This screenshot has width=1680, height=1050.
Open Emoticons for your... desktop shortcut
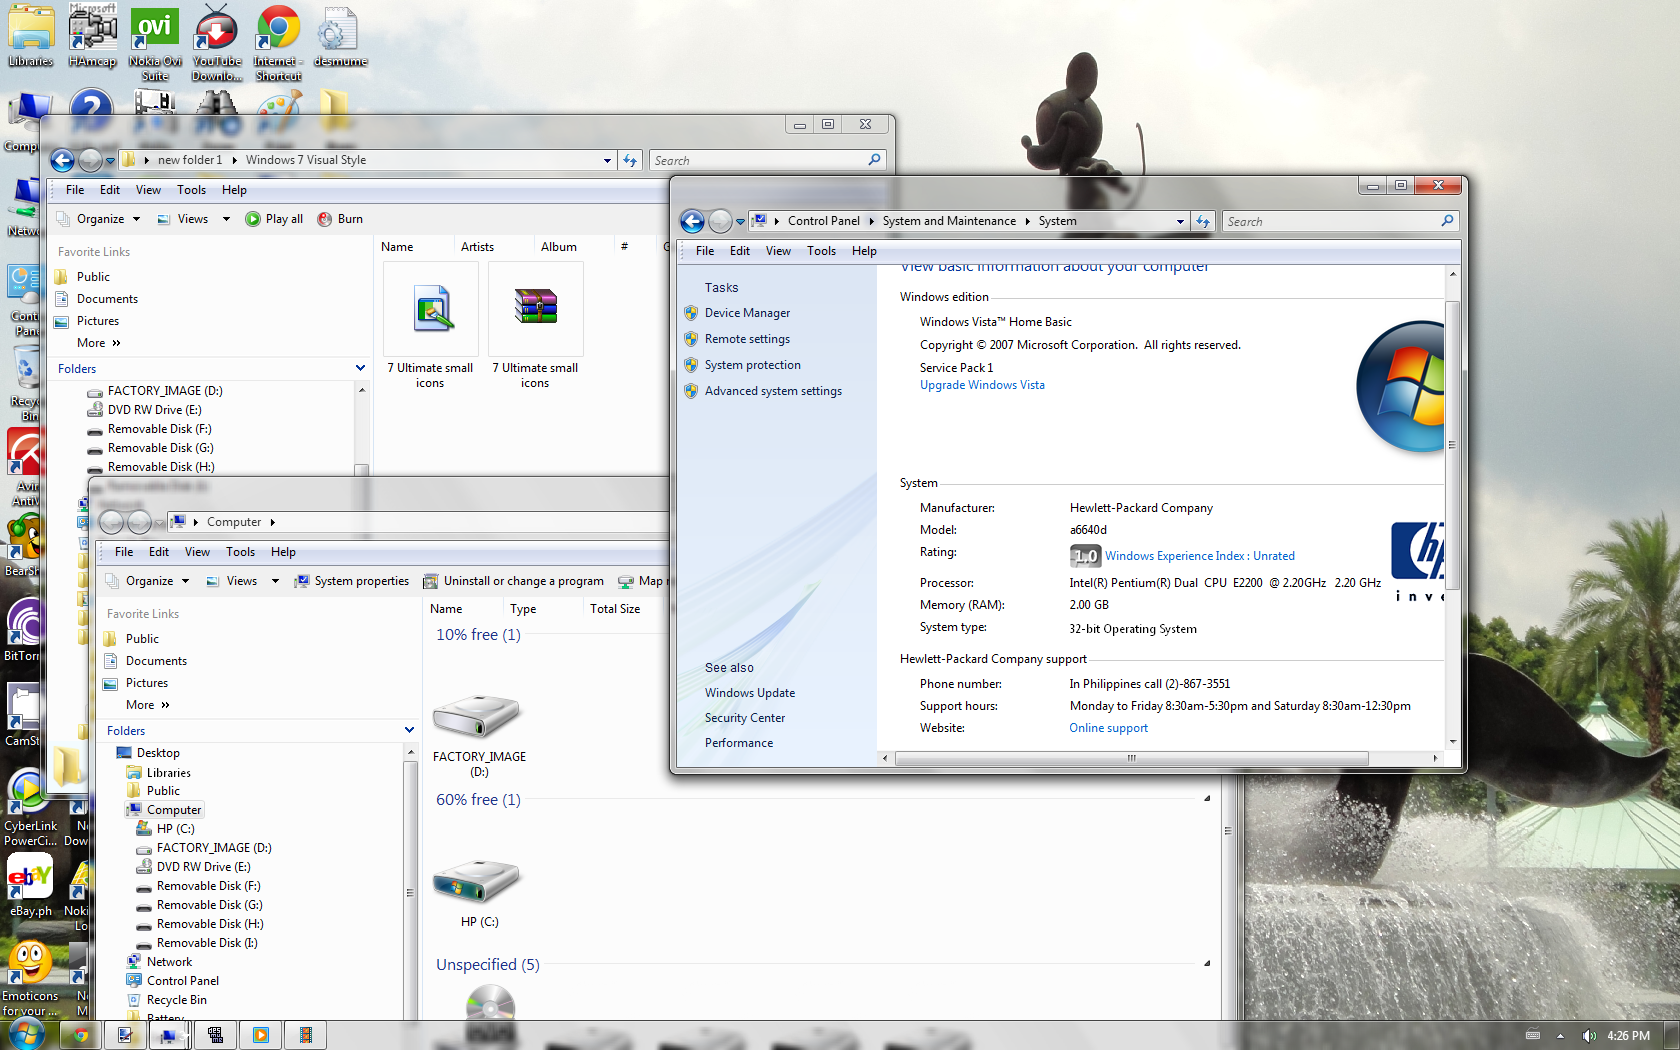30,980
